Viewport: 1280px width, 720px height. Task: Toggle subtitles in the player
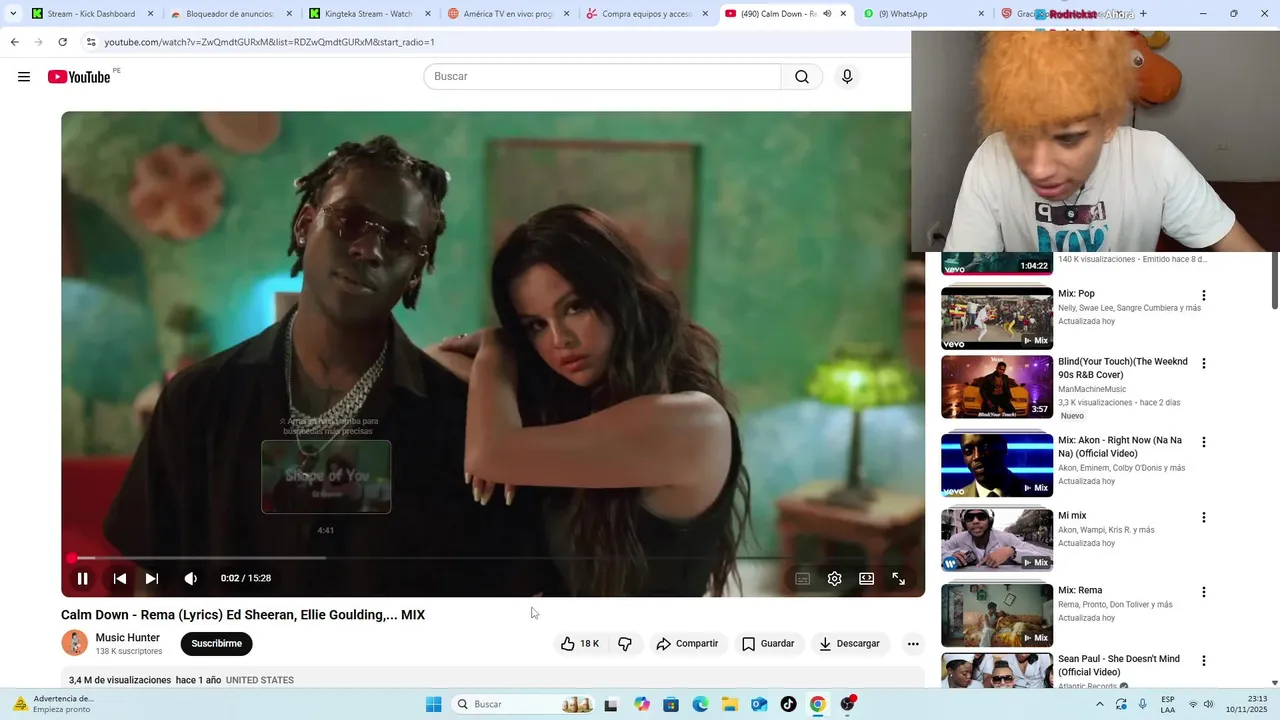click(x=802, y=578)
